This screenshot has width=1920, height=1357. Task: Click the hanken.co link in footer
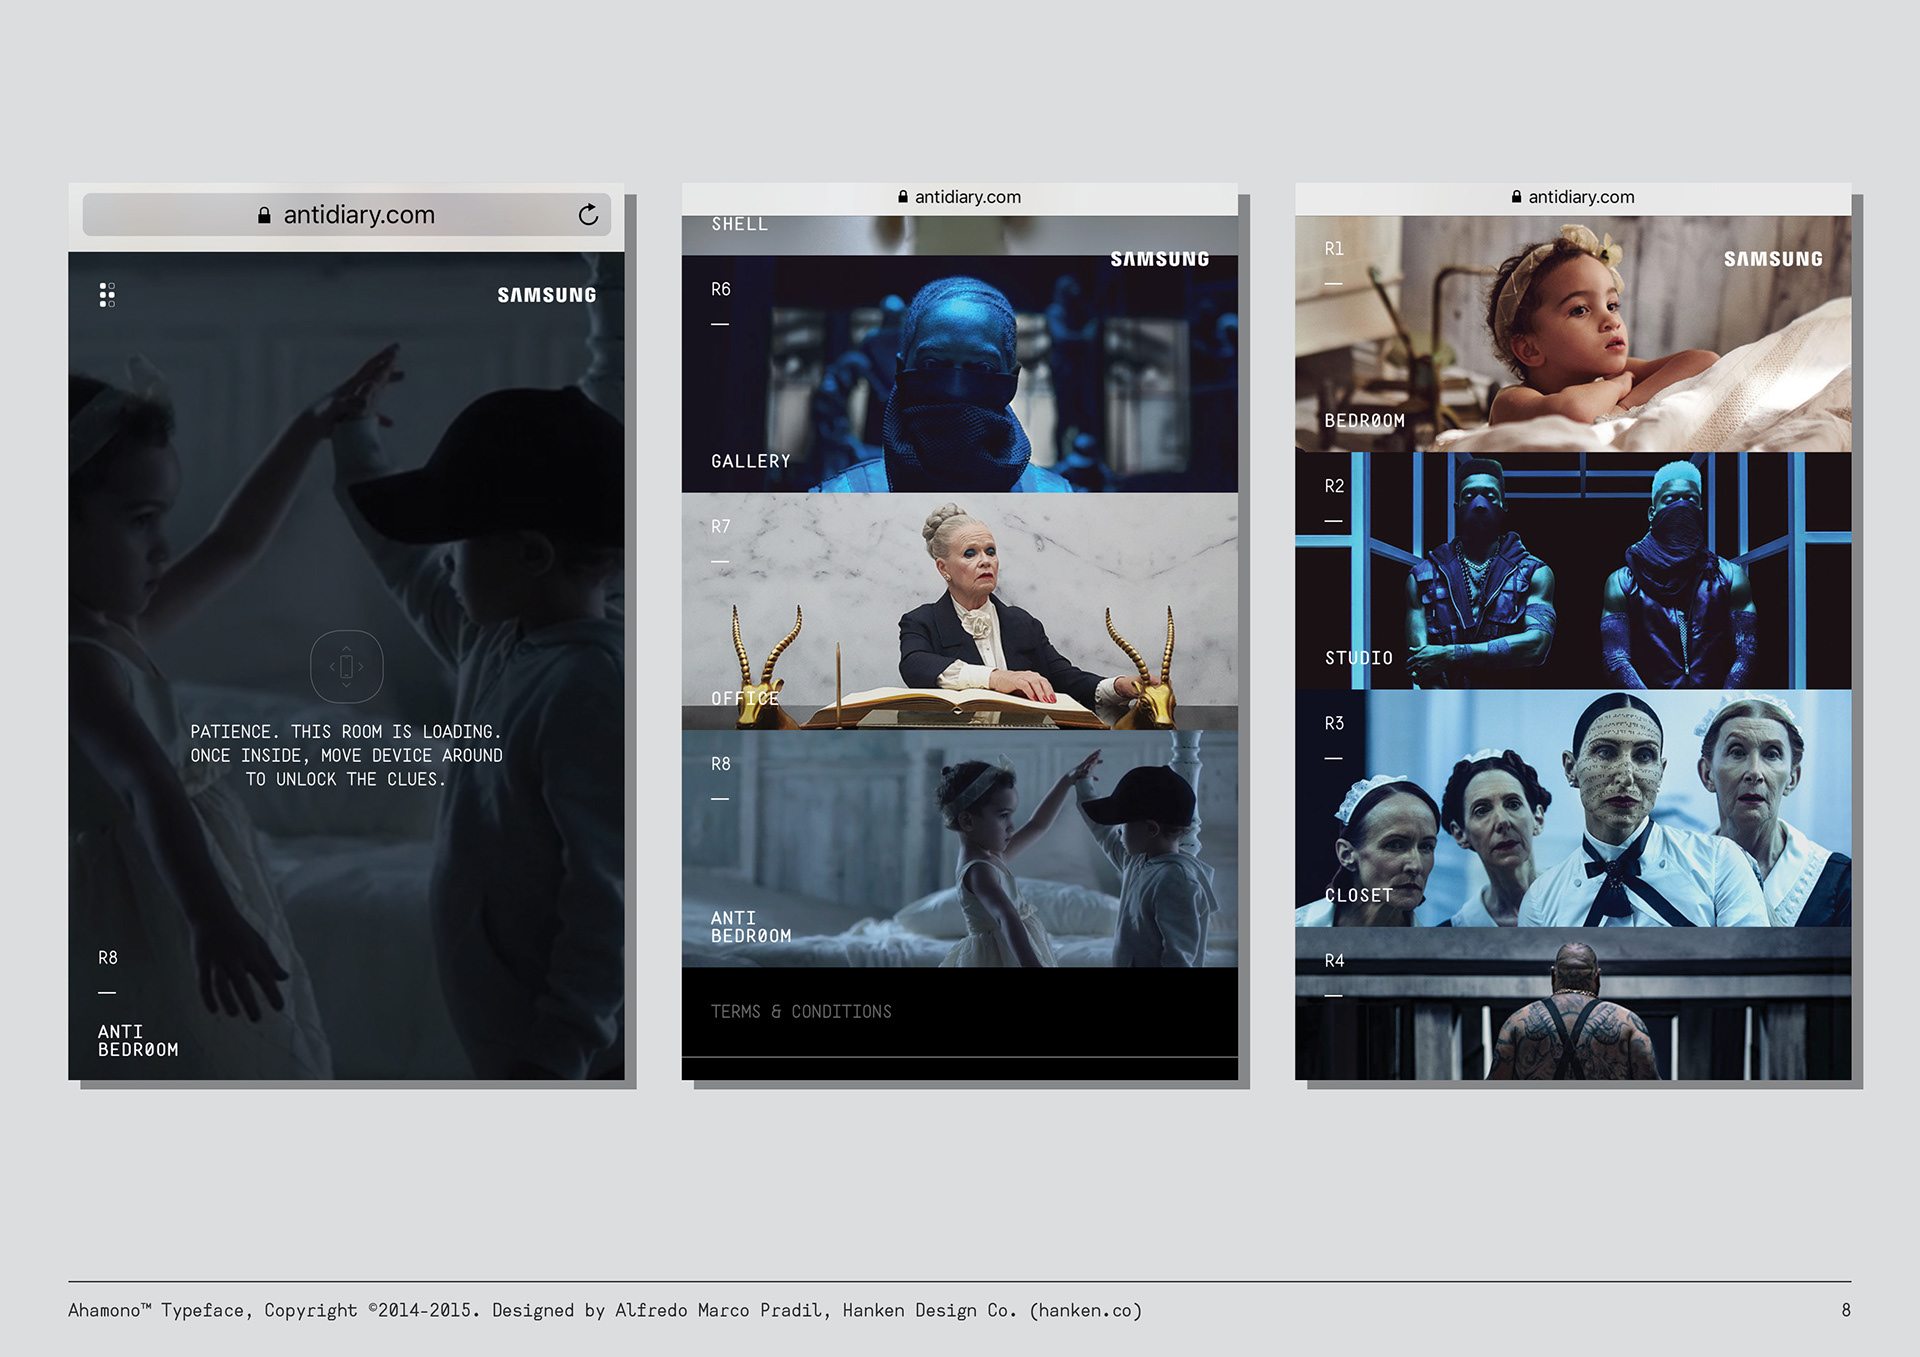point(1085,1310)
